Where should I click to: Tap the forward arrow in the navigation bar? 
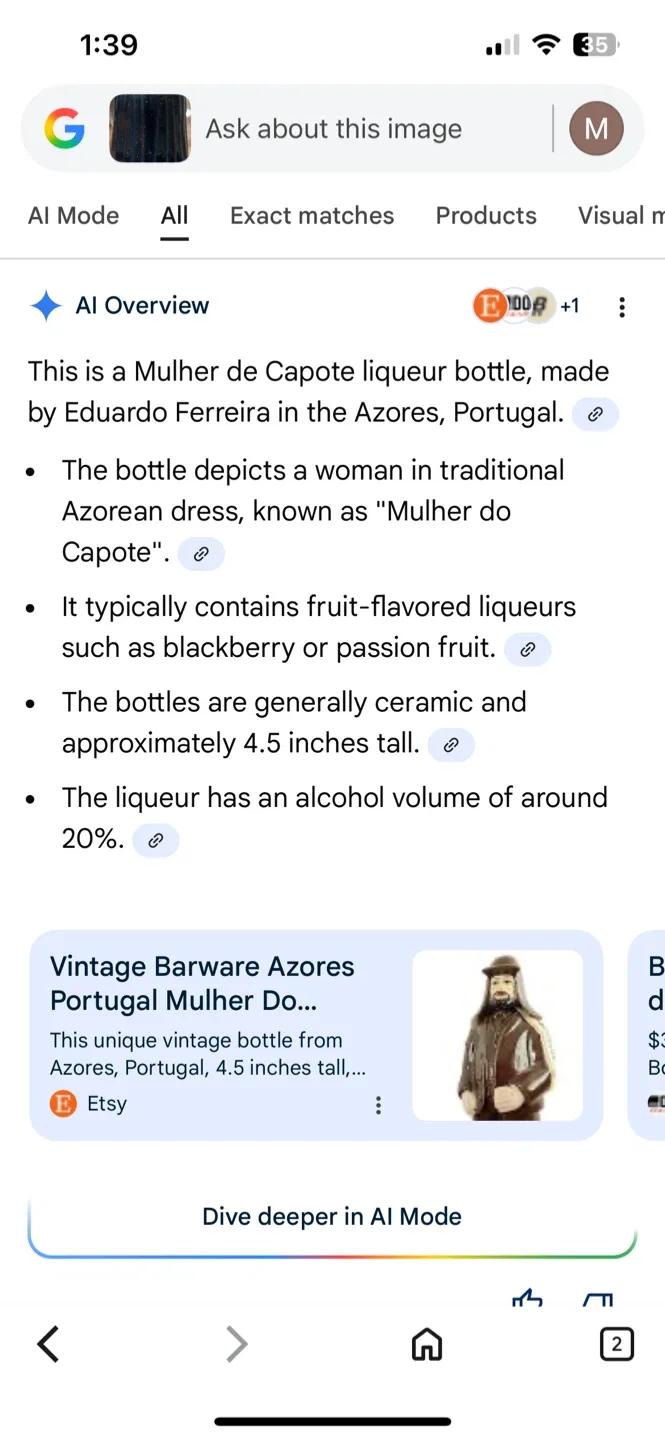pos(236,1344)
